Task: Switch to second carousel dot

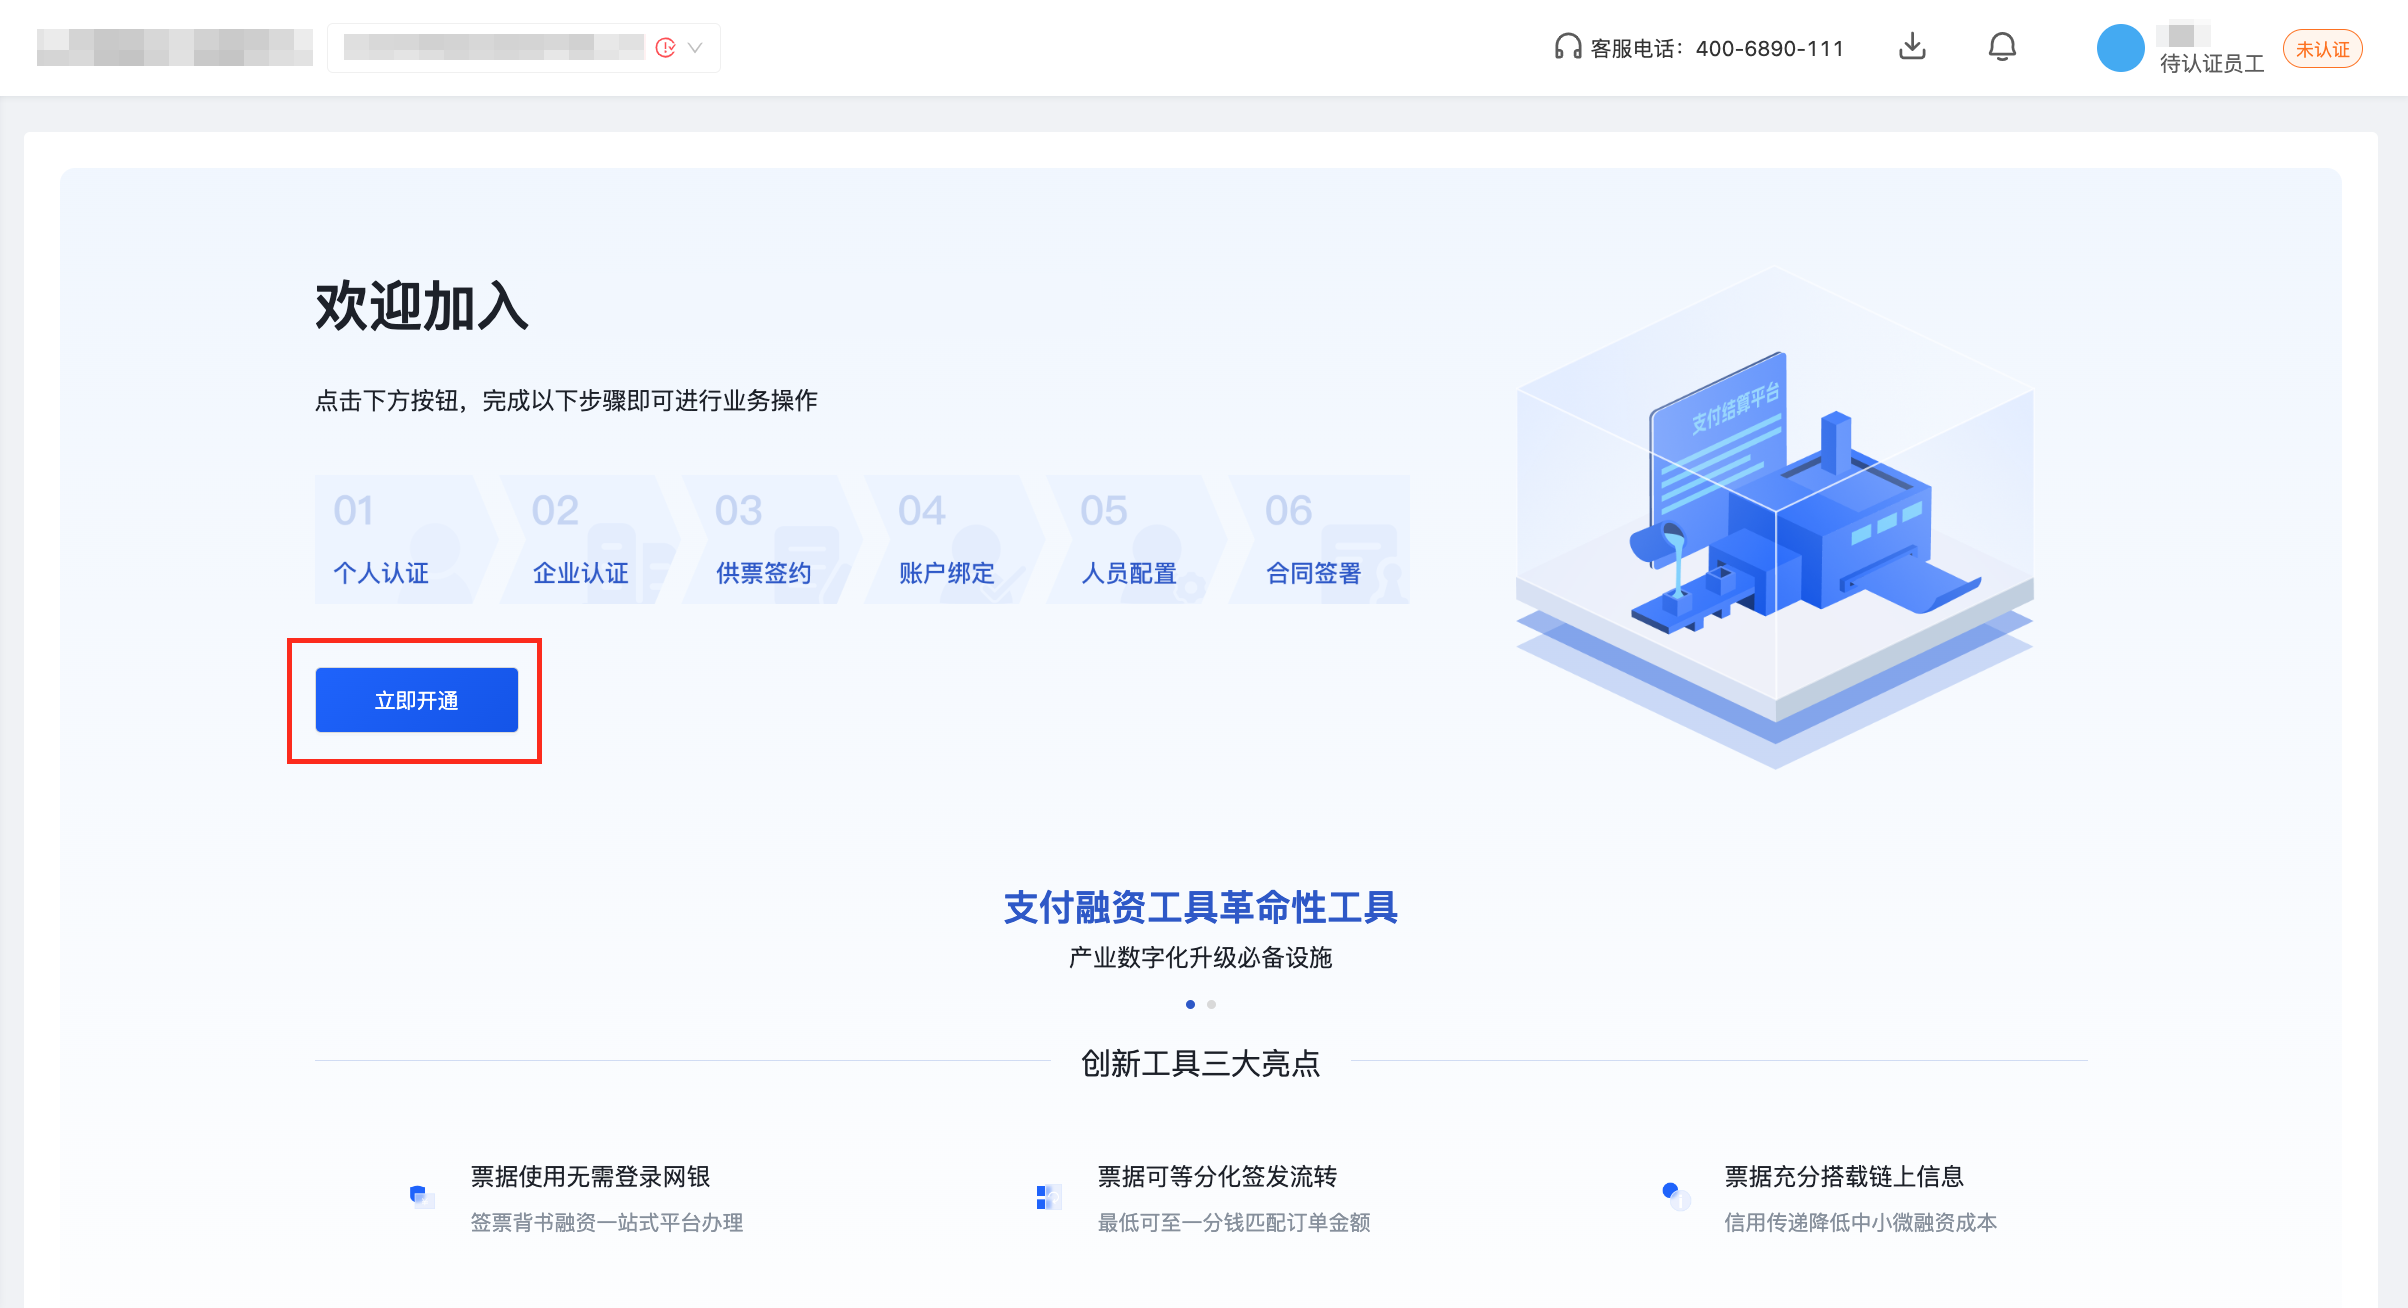Action: pyautogui.click(x=1211, y=1004)
